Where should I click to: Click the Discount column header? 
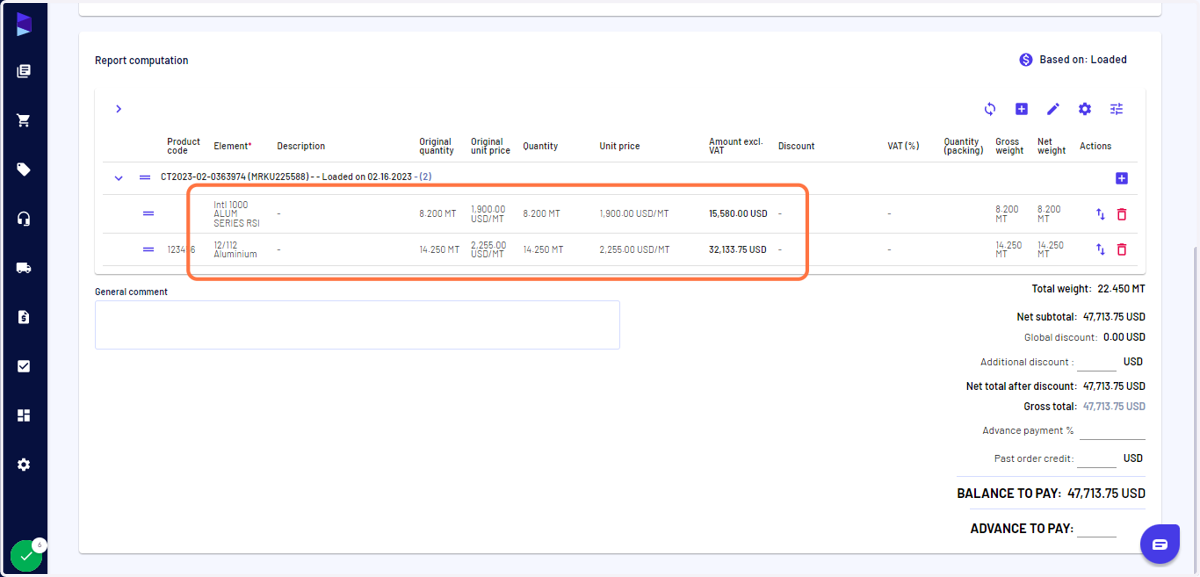pos(796,146)
